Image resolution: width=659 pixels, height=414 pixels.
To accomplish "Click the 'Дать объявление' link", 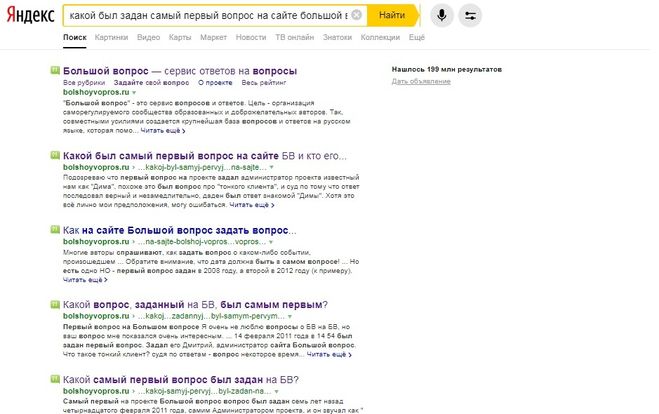I will coord(421,81).
